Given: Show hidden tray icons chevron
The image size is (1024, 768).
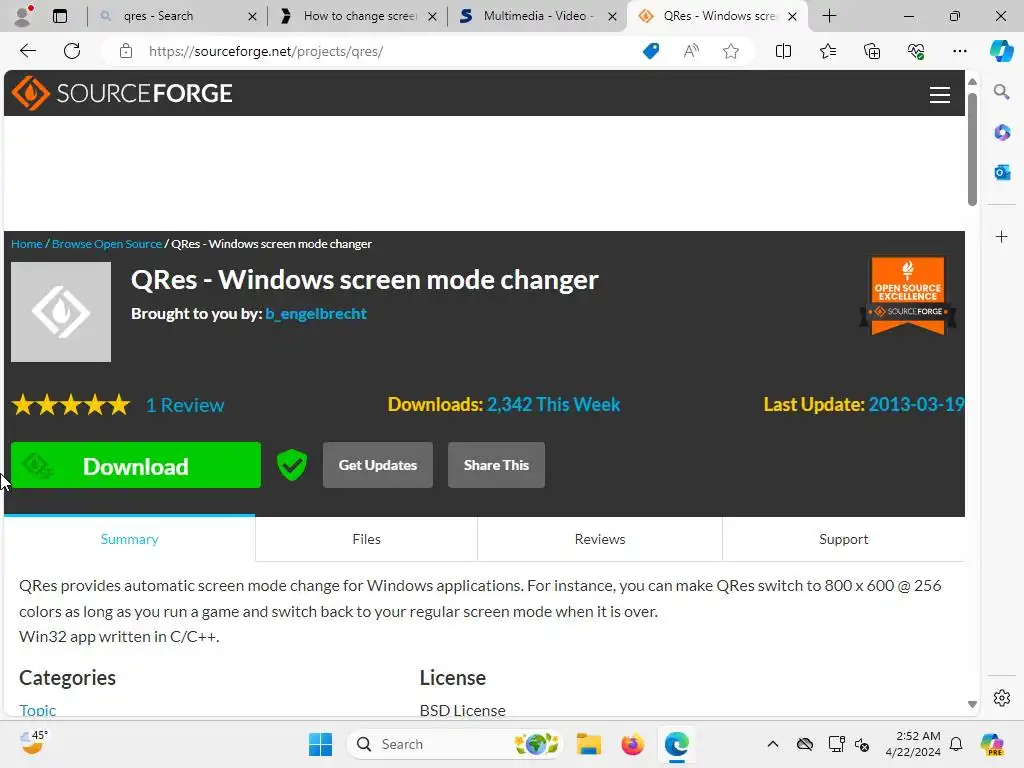Looking at the screenshot, I should tap(773, 744).
